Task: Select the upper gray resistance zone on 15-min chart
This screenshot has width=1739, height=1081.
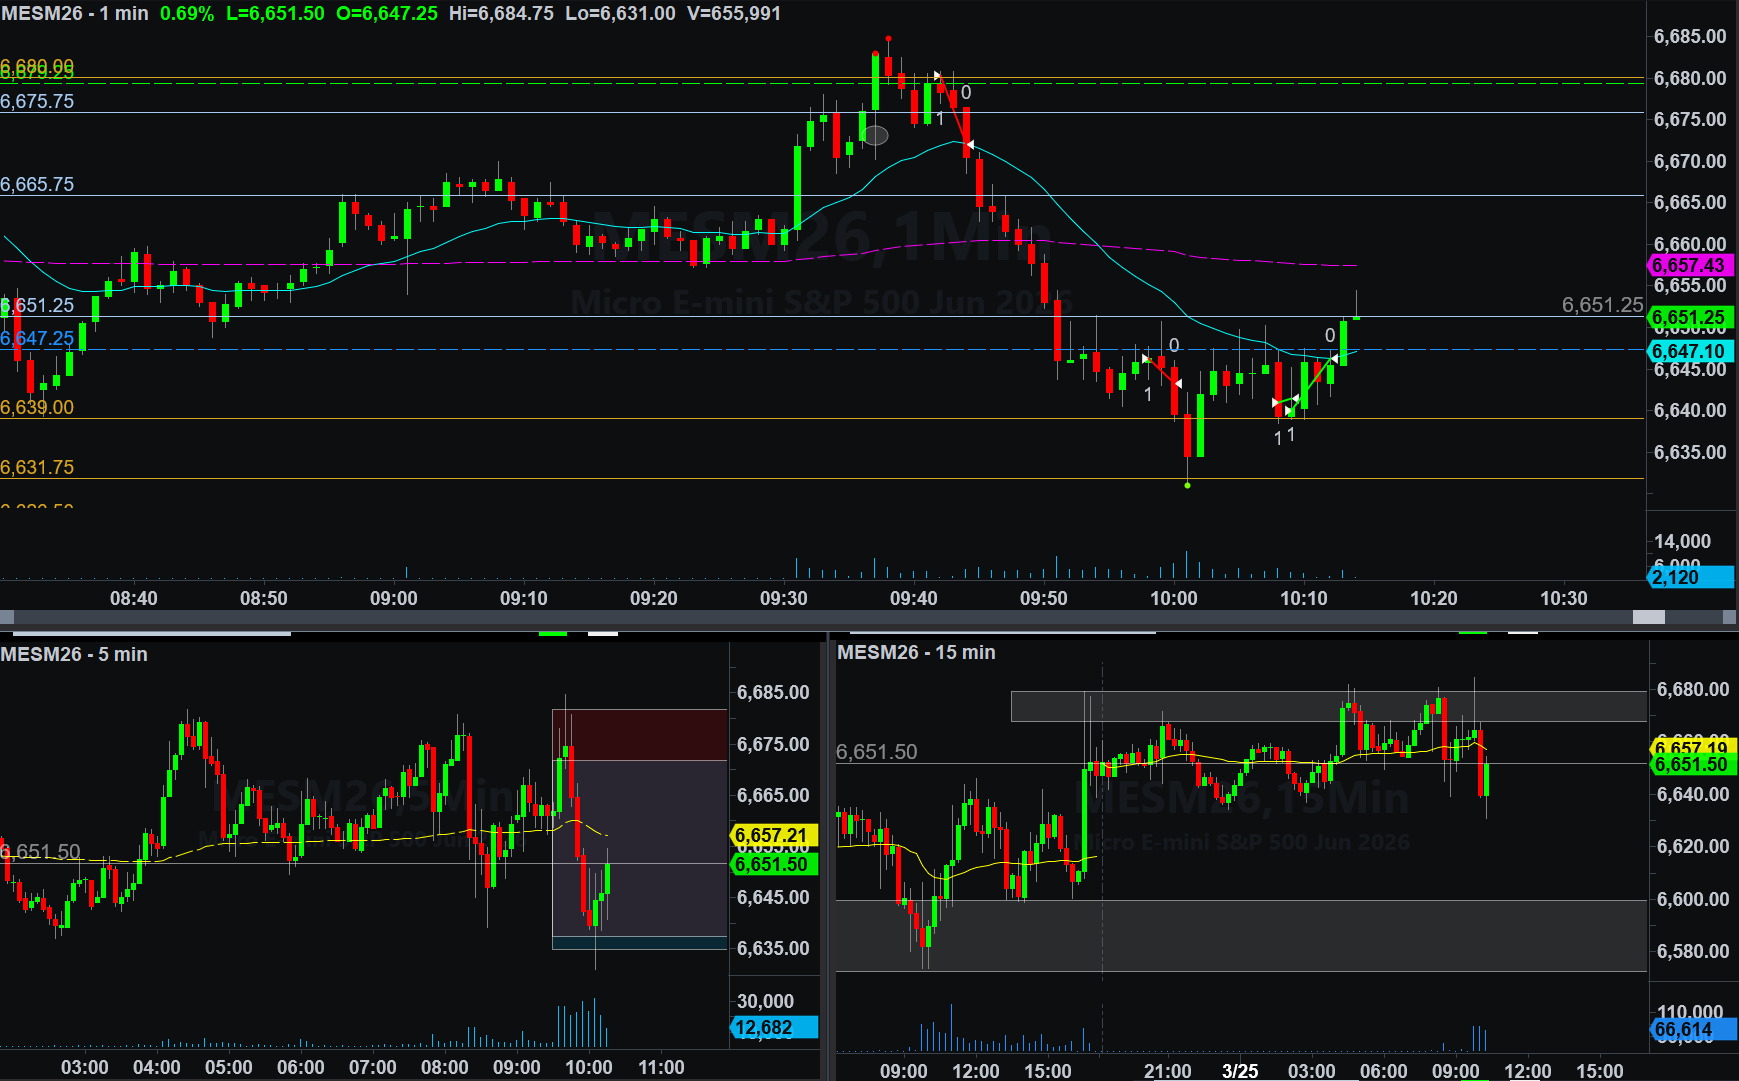Action: [x=1328, y=706]
